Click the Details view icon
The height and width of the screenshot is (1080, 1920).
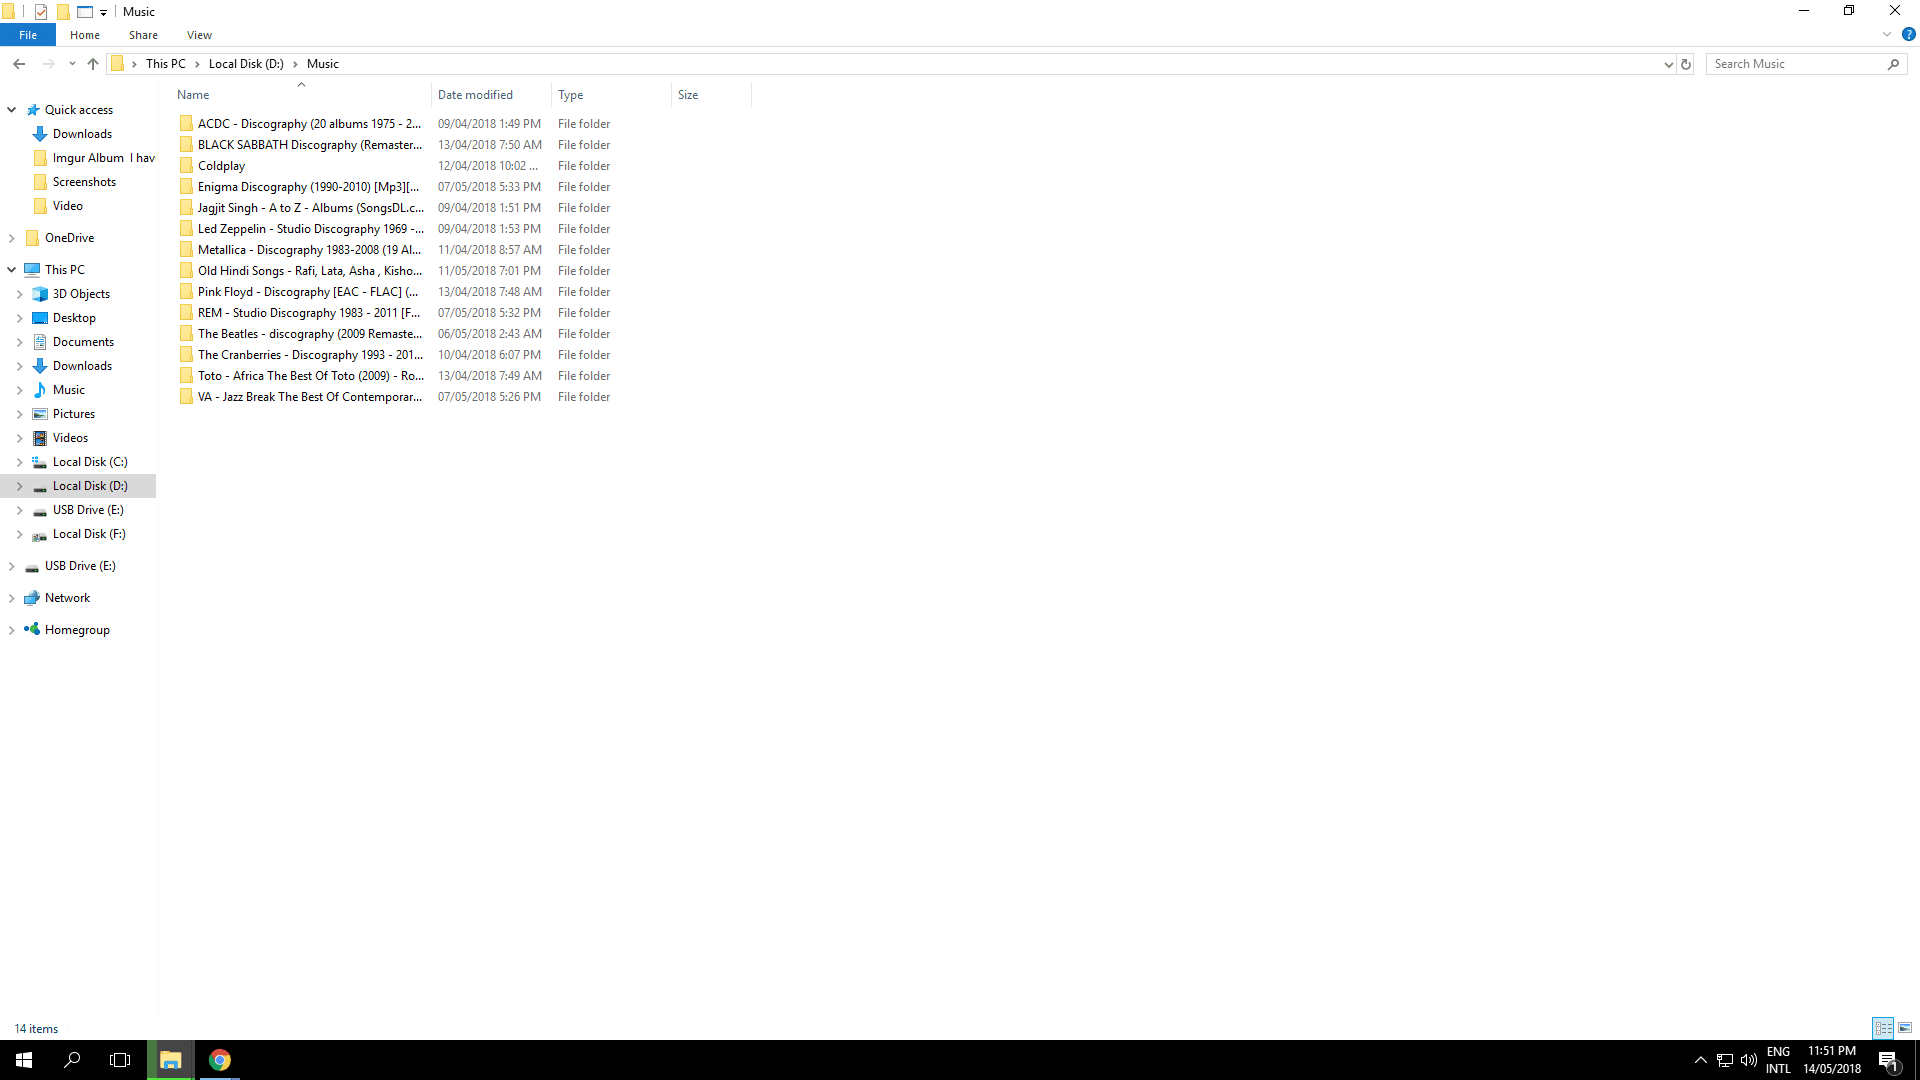1883,1027
